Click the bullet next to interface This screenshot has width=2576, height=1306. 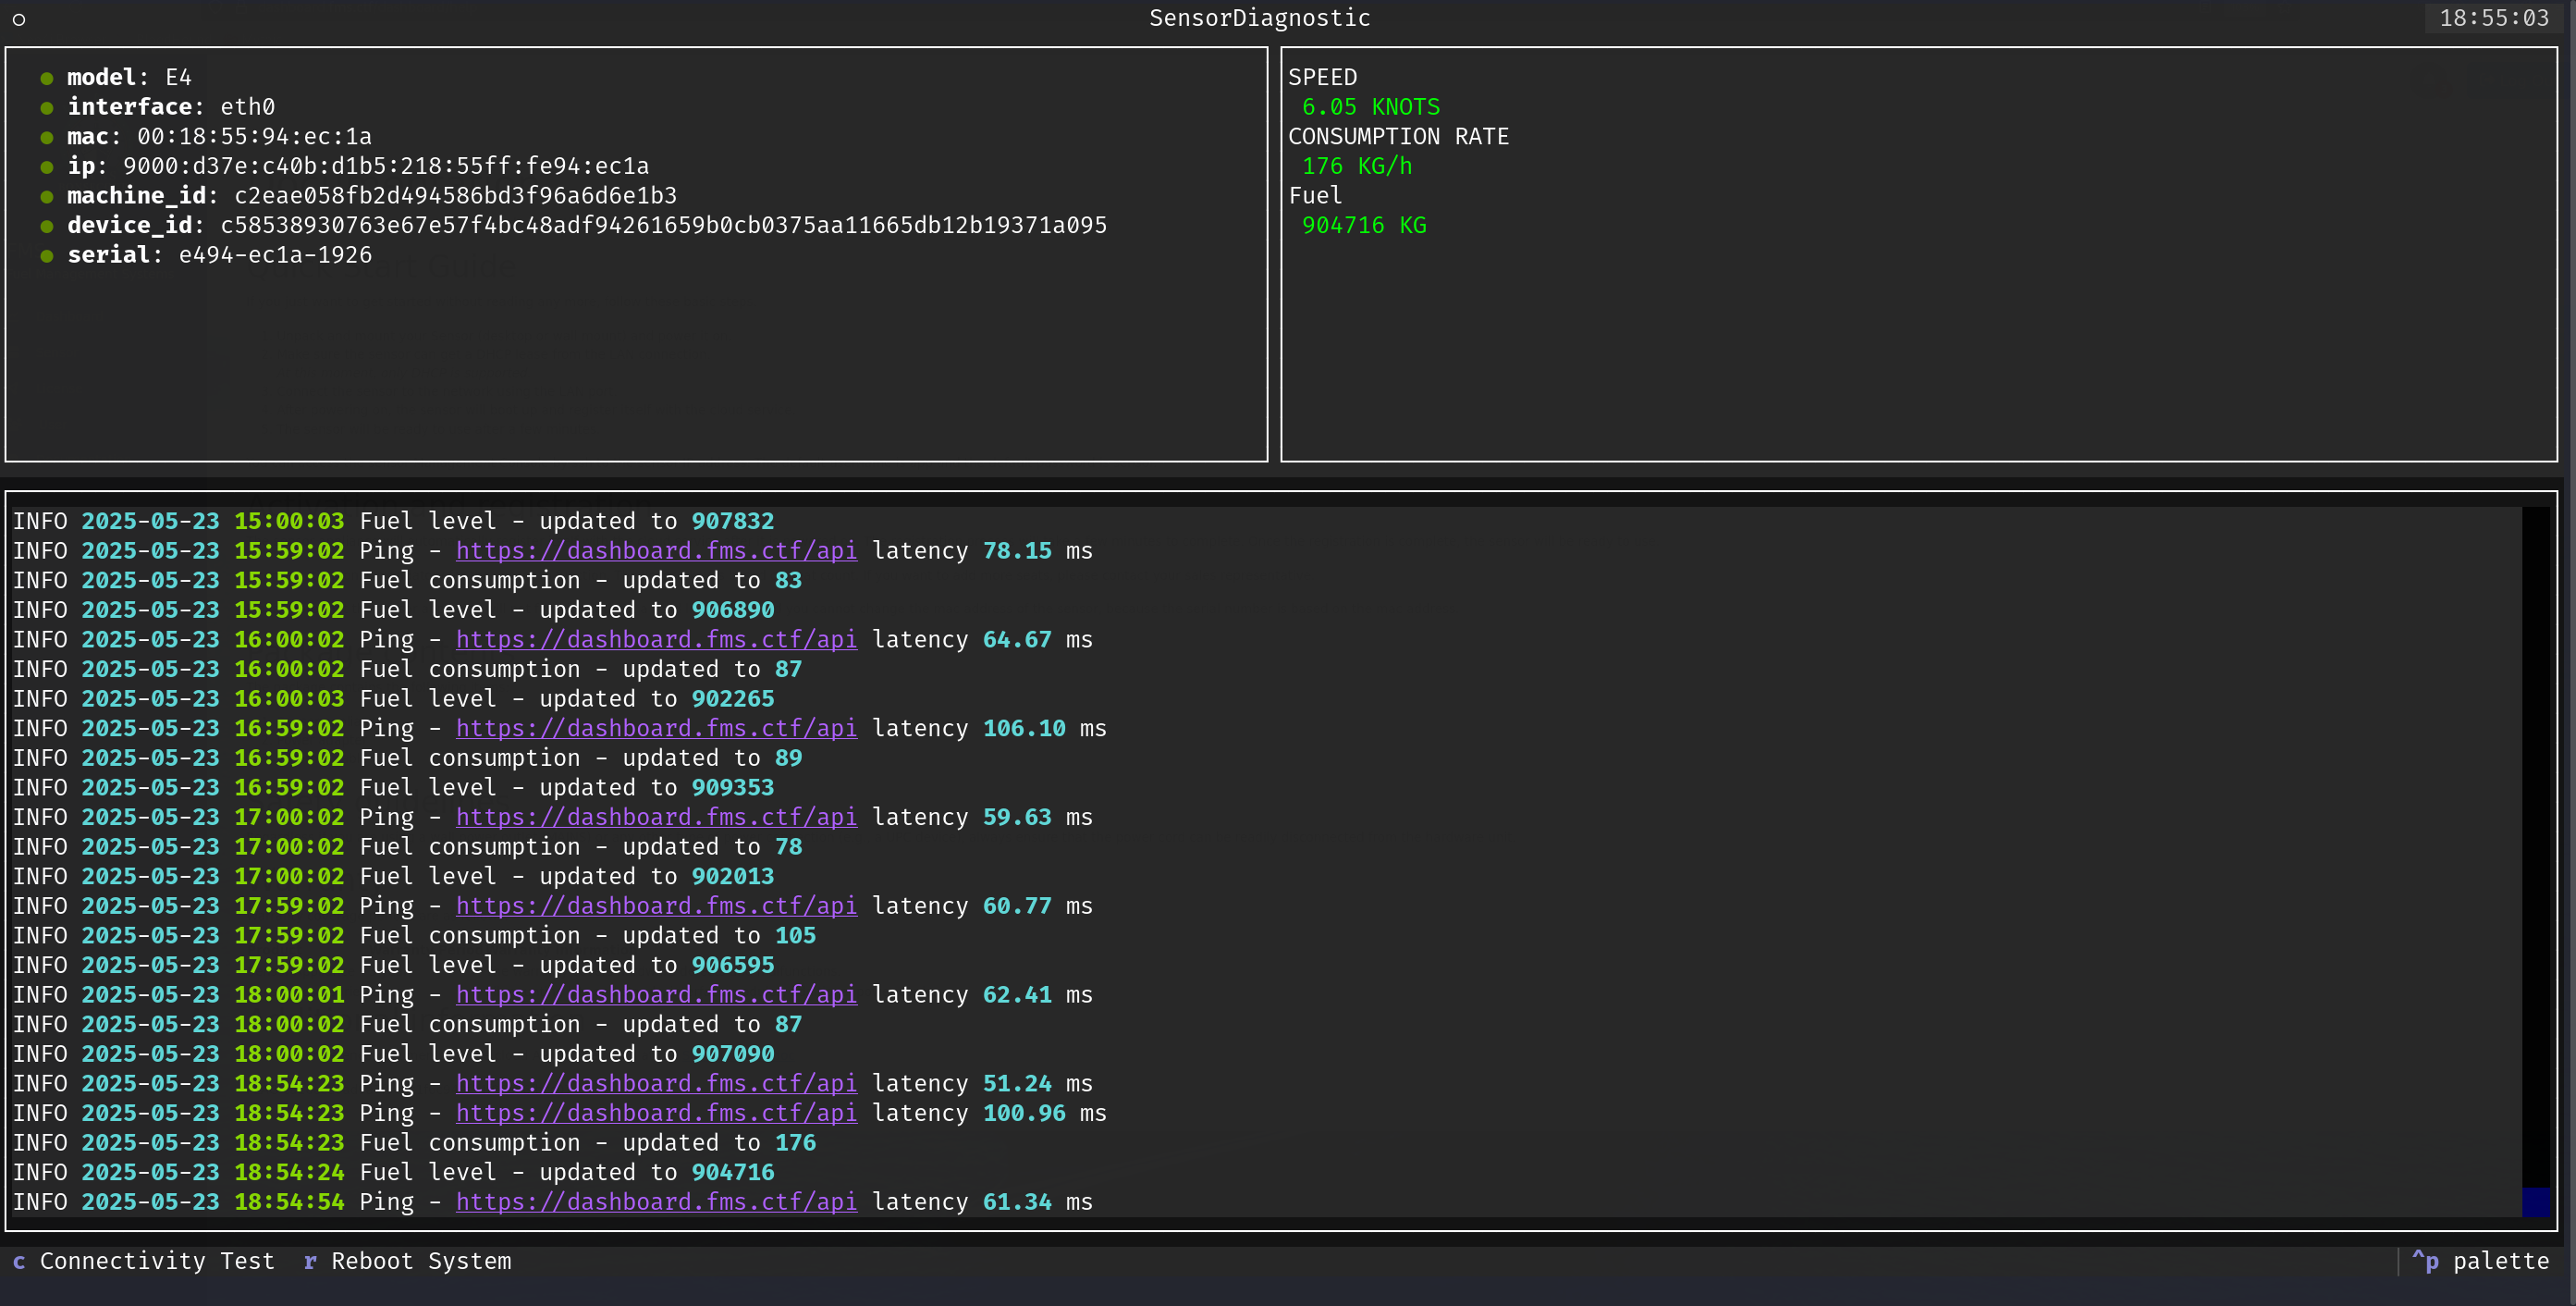pyautogui.click(x=47, y=108)
